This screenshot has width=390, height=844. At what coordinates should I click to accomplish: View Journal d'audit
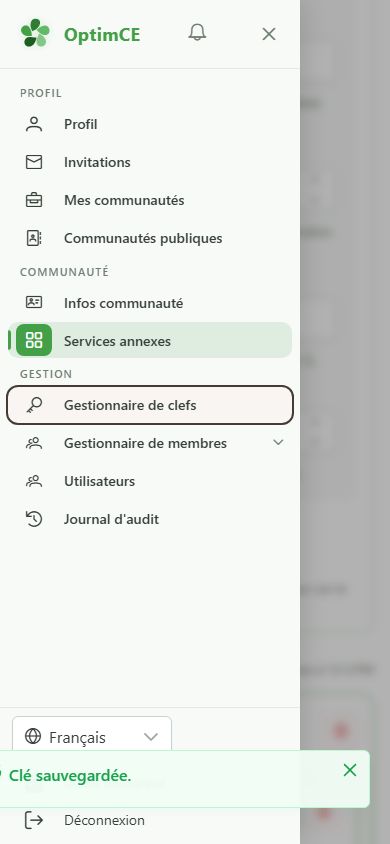click(x=150, y=519)
